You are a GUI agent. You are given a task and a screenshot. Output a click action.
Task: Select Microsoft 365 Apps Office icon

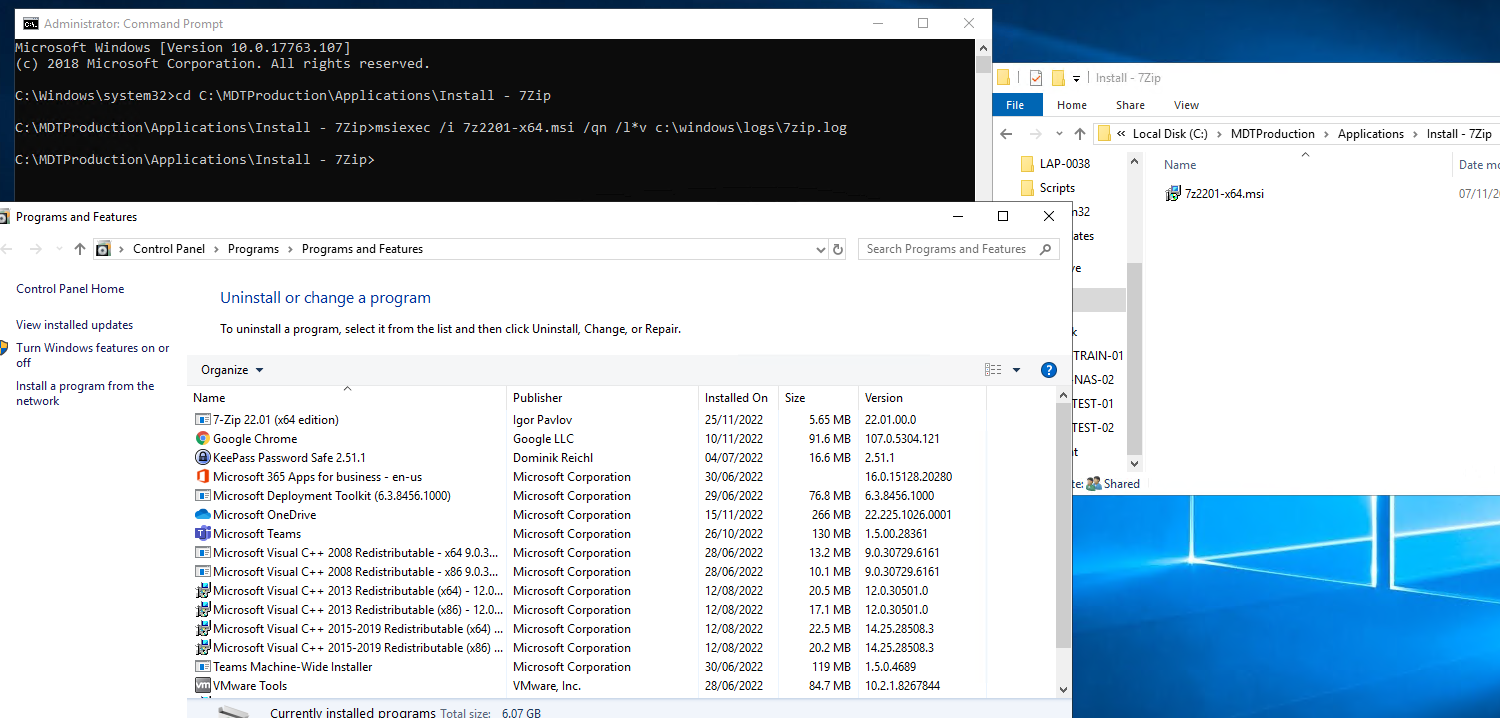[x=203, y=477]
